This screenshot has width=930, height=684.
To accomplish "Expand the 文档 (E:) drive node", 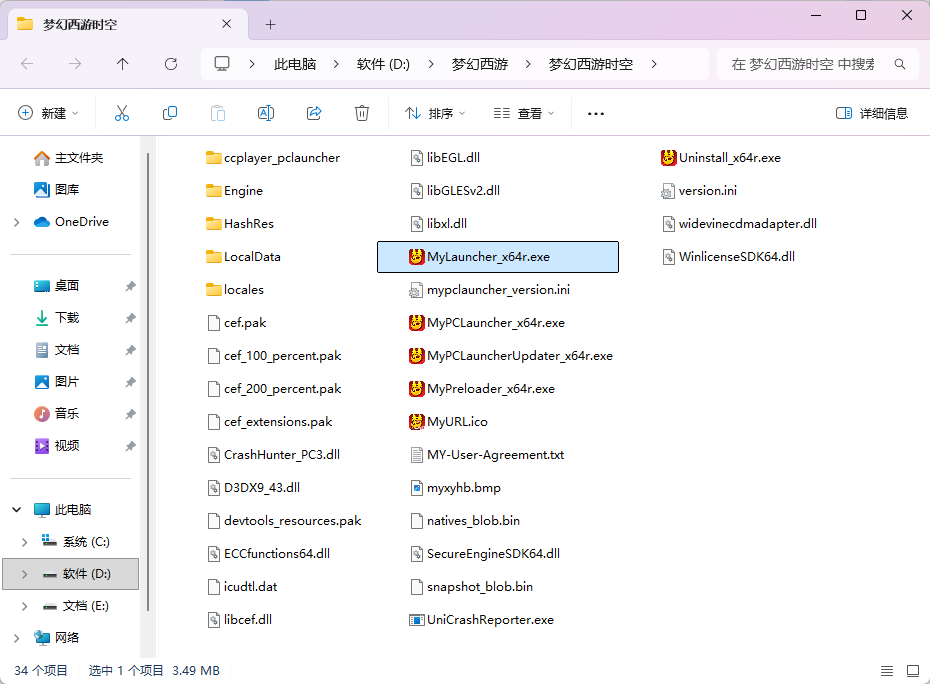I will pos(24,606).
